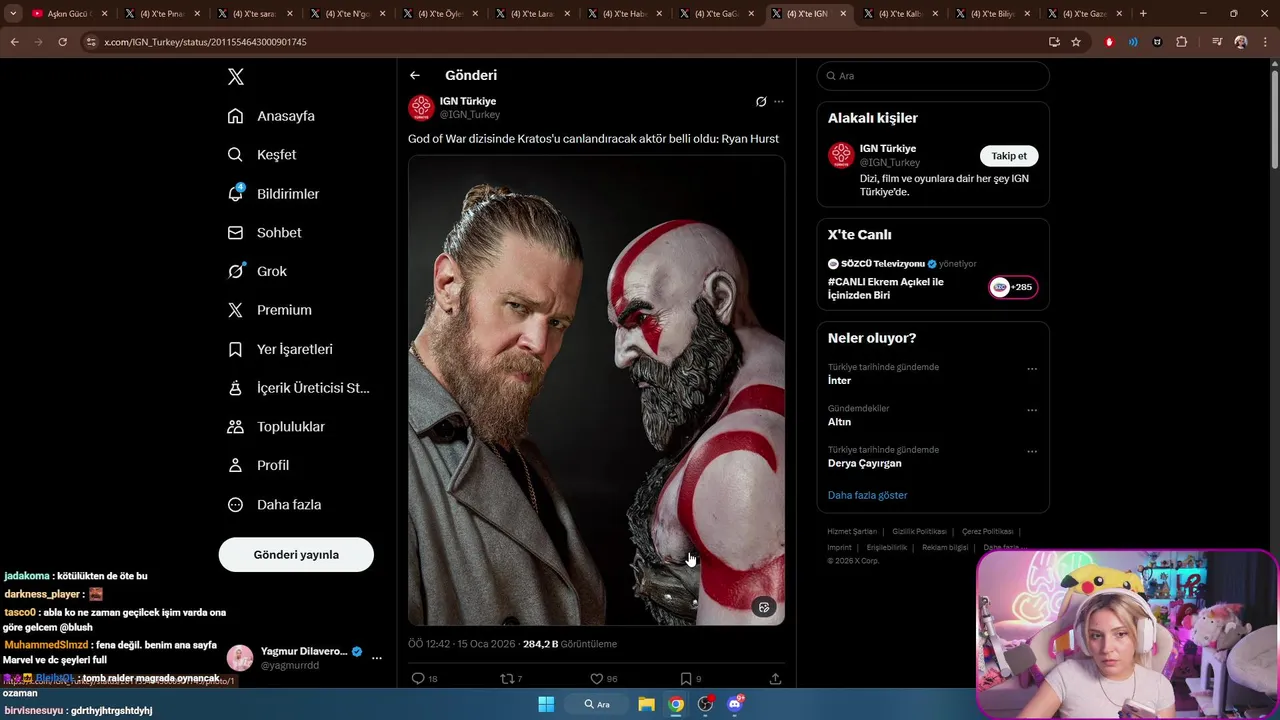Repost the tweet (7 reposts)
The image size is (1280, 720).
point(511,679)
